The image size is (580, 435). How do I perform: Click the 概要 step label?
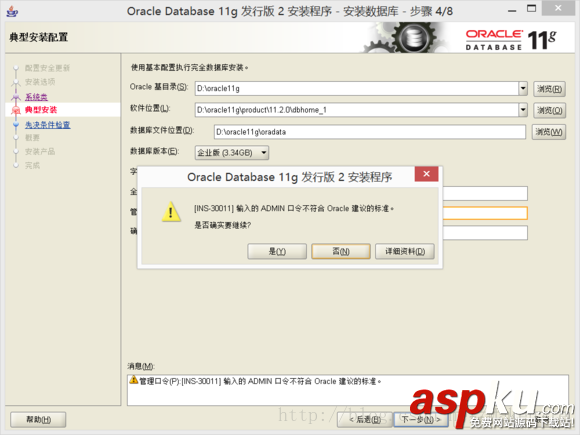32,138
